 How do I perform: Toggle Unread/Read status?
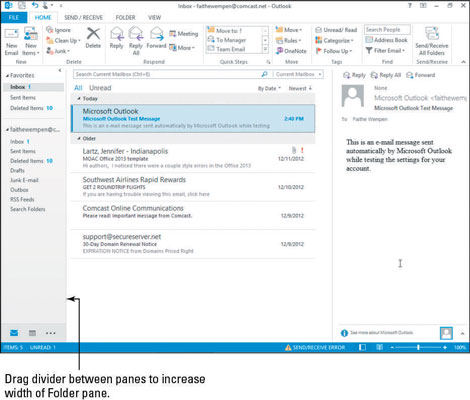click(x=336, y=30)
